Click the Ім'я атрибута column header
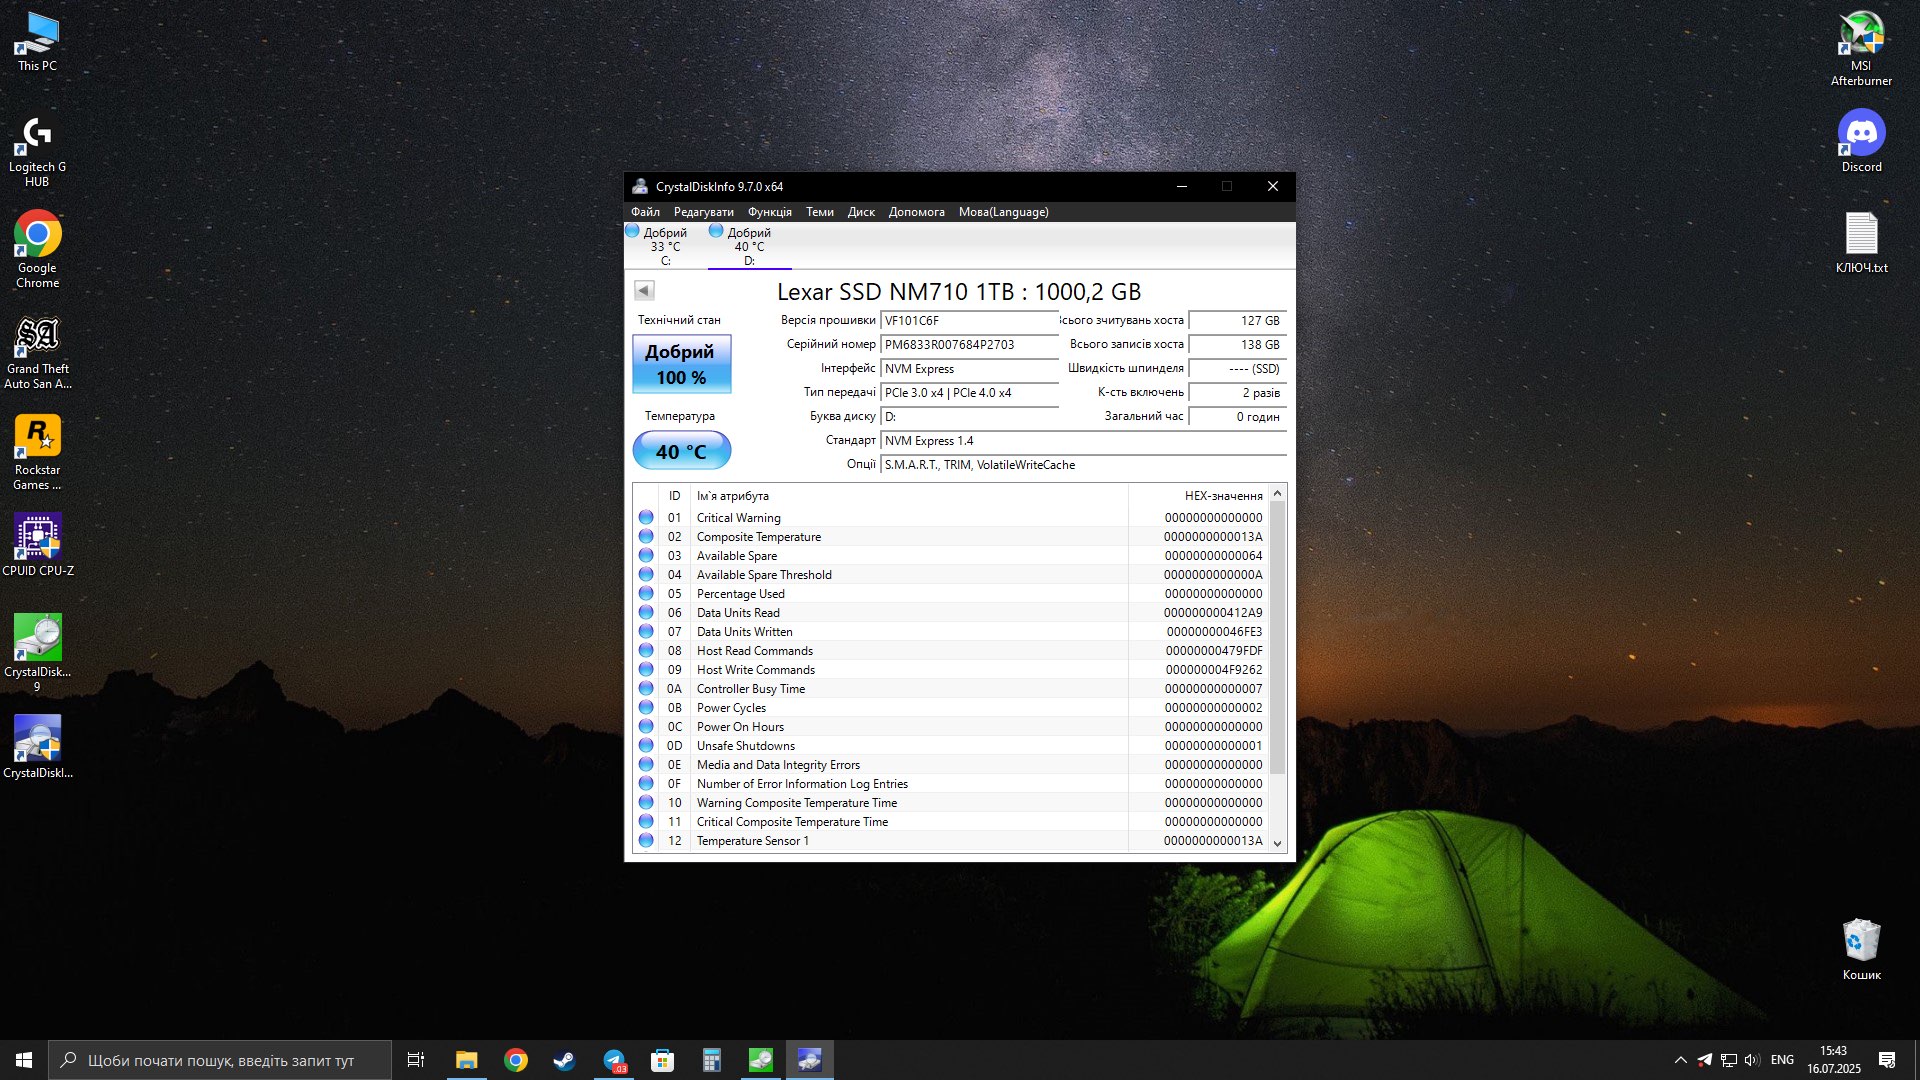 (x=909, y=496)
